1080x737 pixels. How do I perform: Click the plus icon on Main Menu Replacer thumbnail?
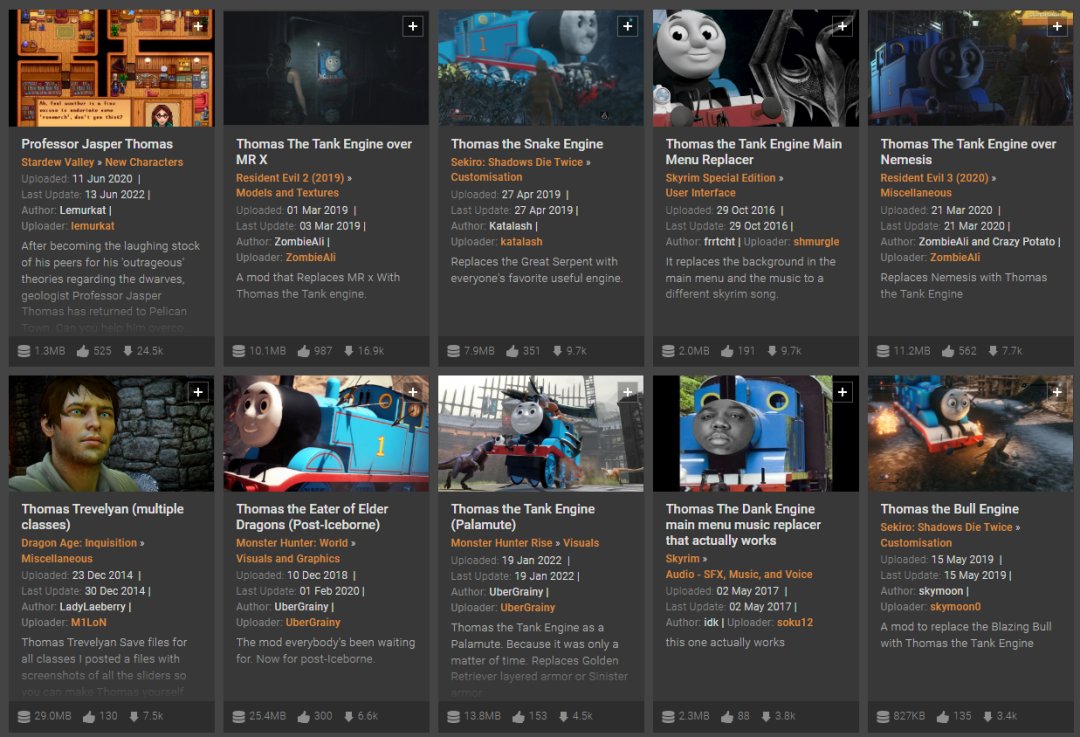click(842, 26)
